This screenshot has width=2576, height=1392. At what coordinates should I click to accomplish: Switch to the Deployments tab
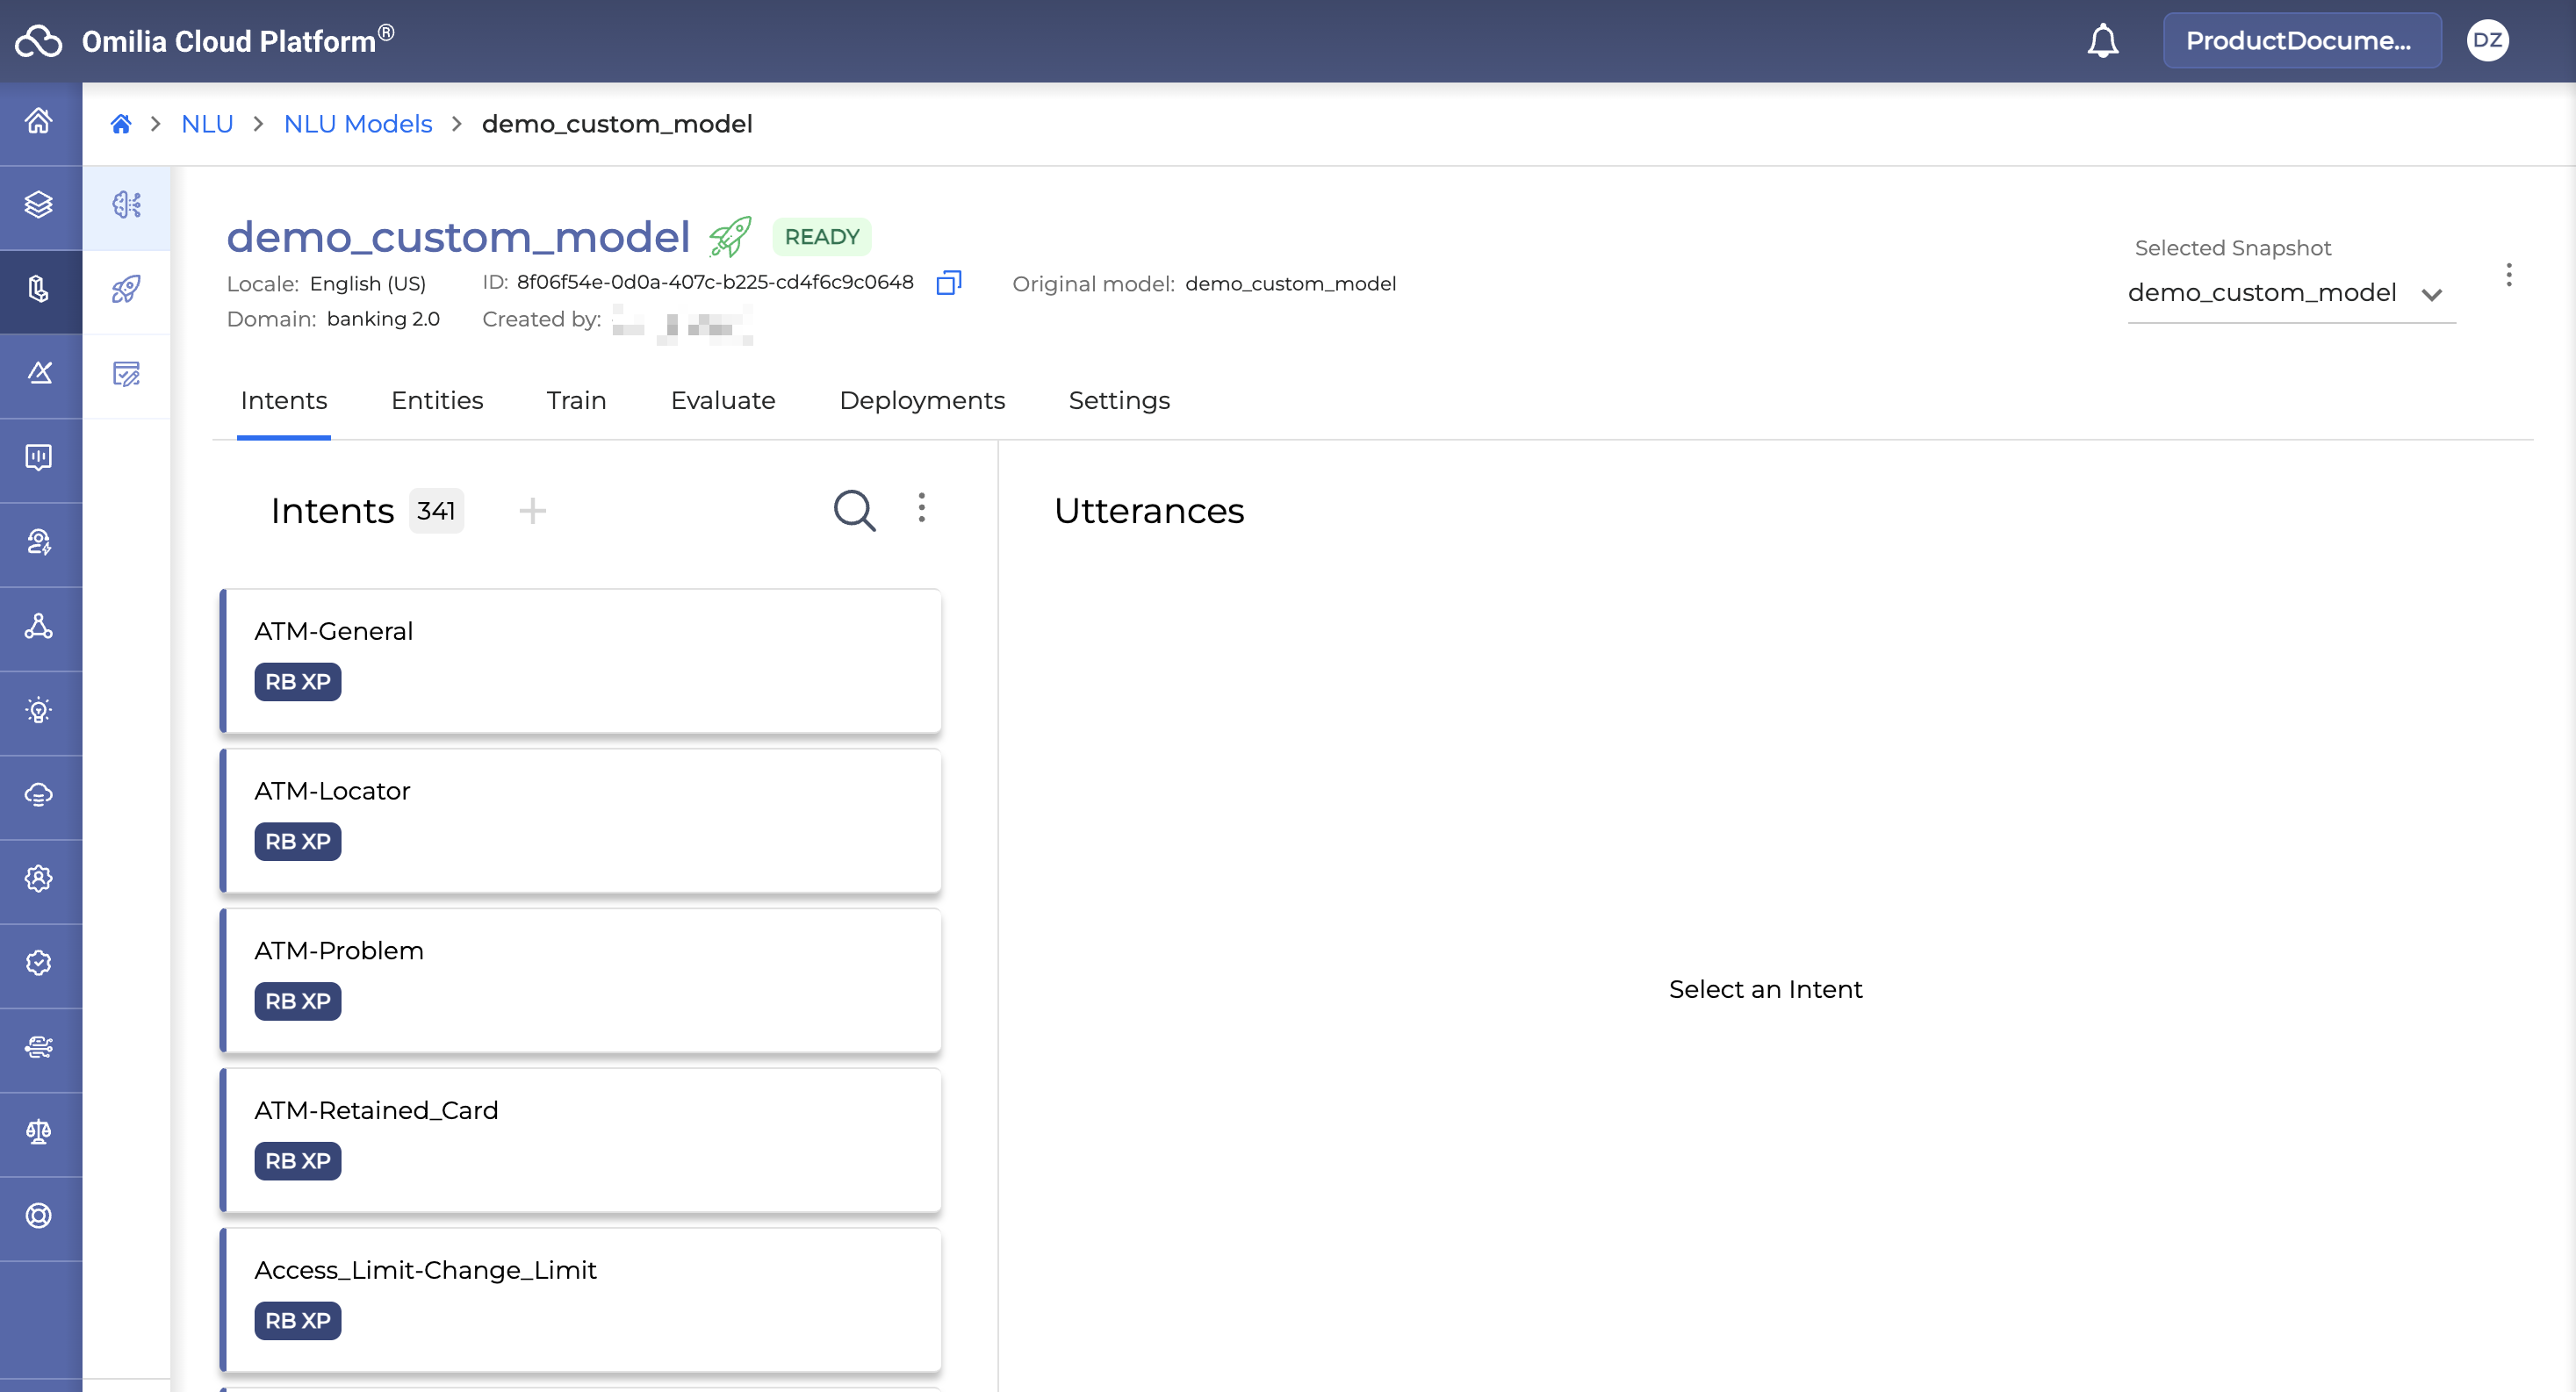pos(921,400)
